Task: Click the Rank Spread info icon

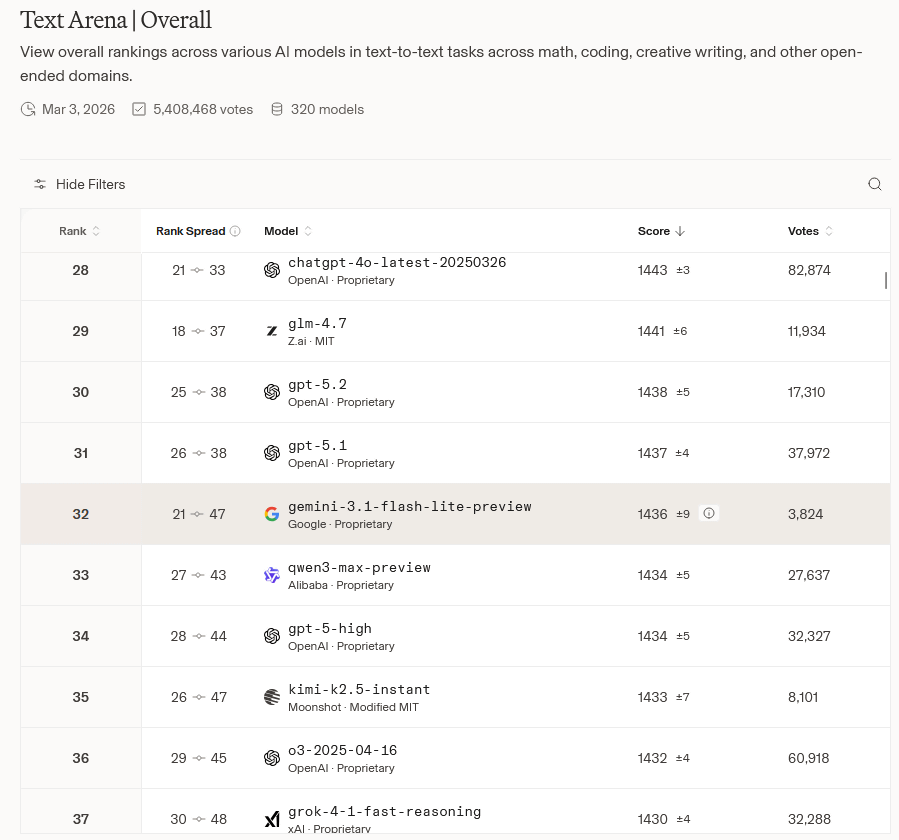Action: (235, 231)
